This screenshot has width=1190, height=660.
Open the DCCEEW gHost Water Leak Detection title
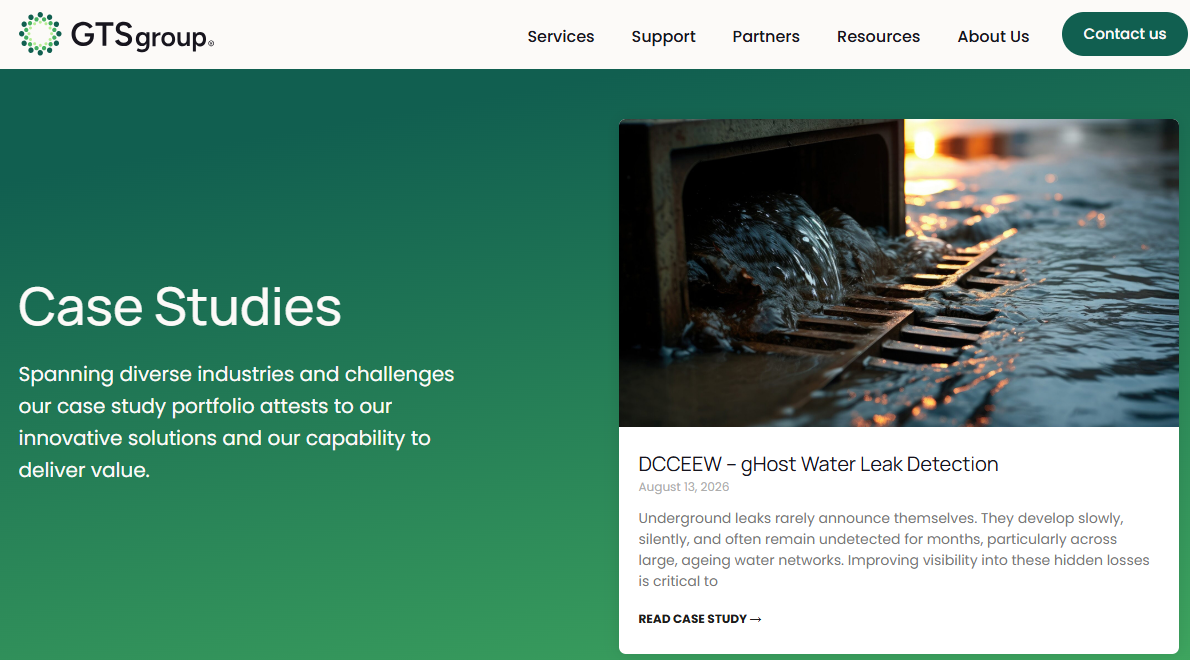818,464
